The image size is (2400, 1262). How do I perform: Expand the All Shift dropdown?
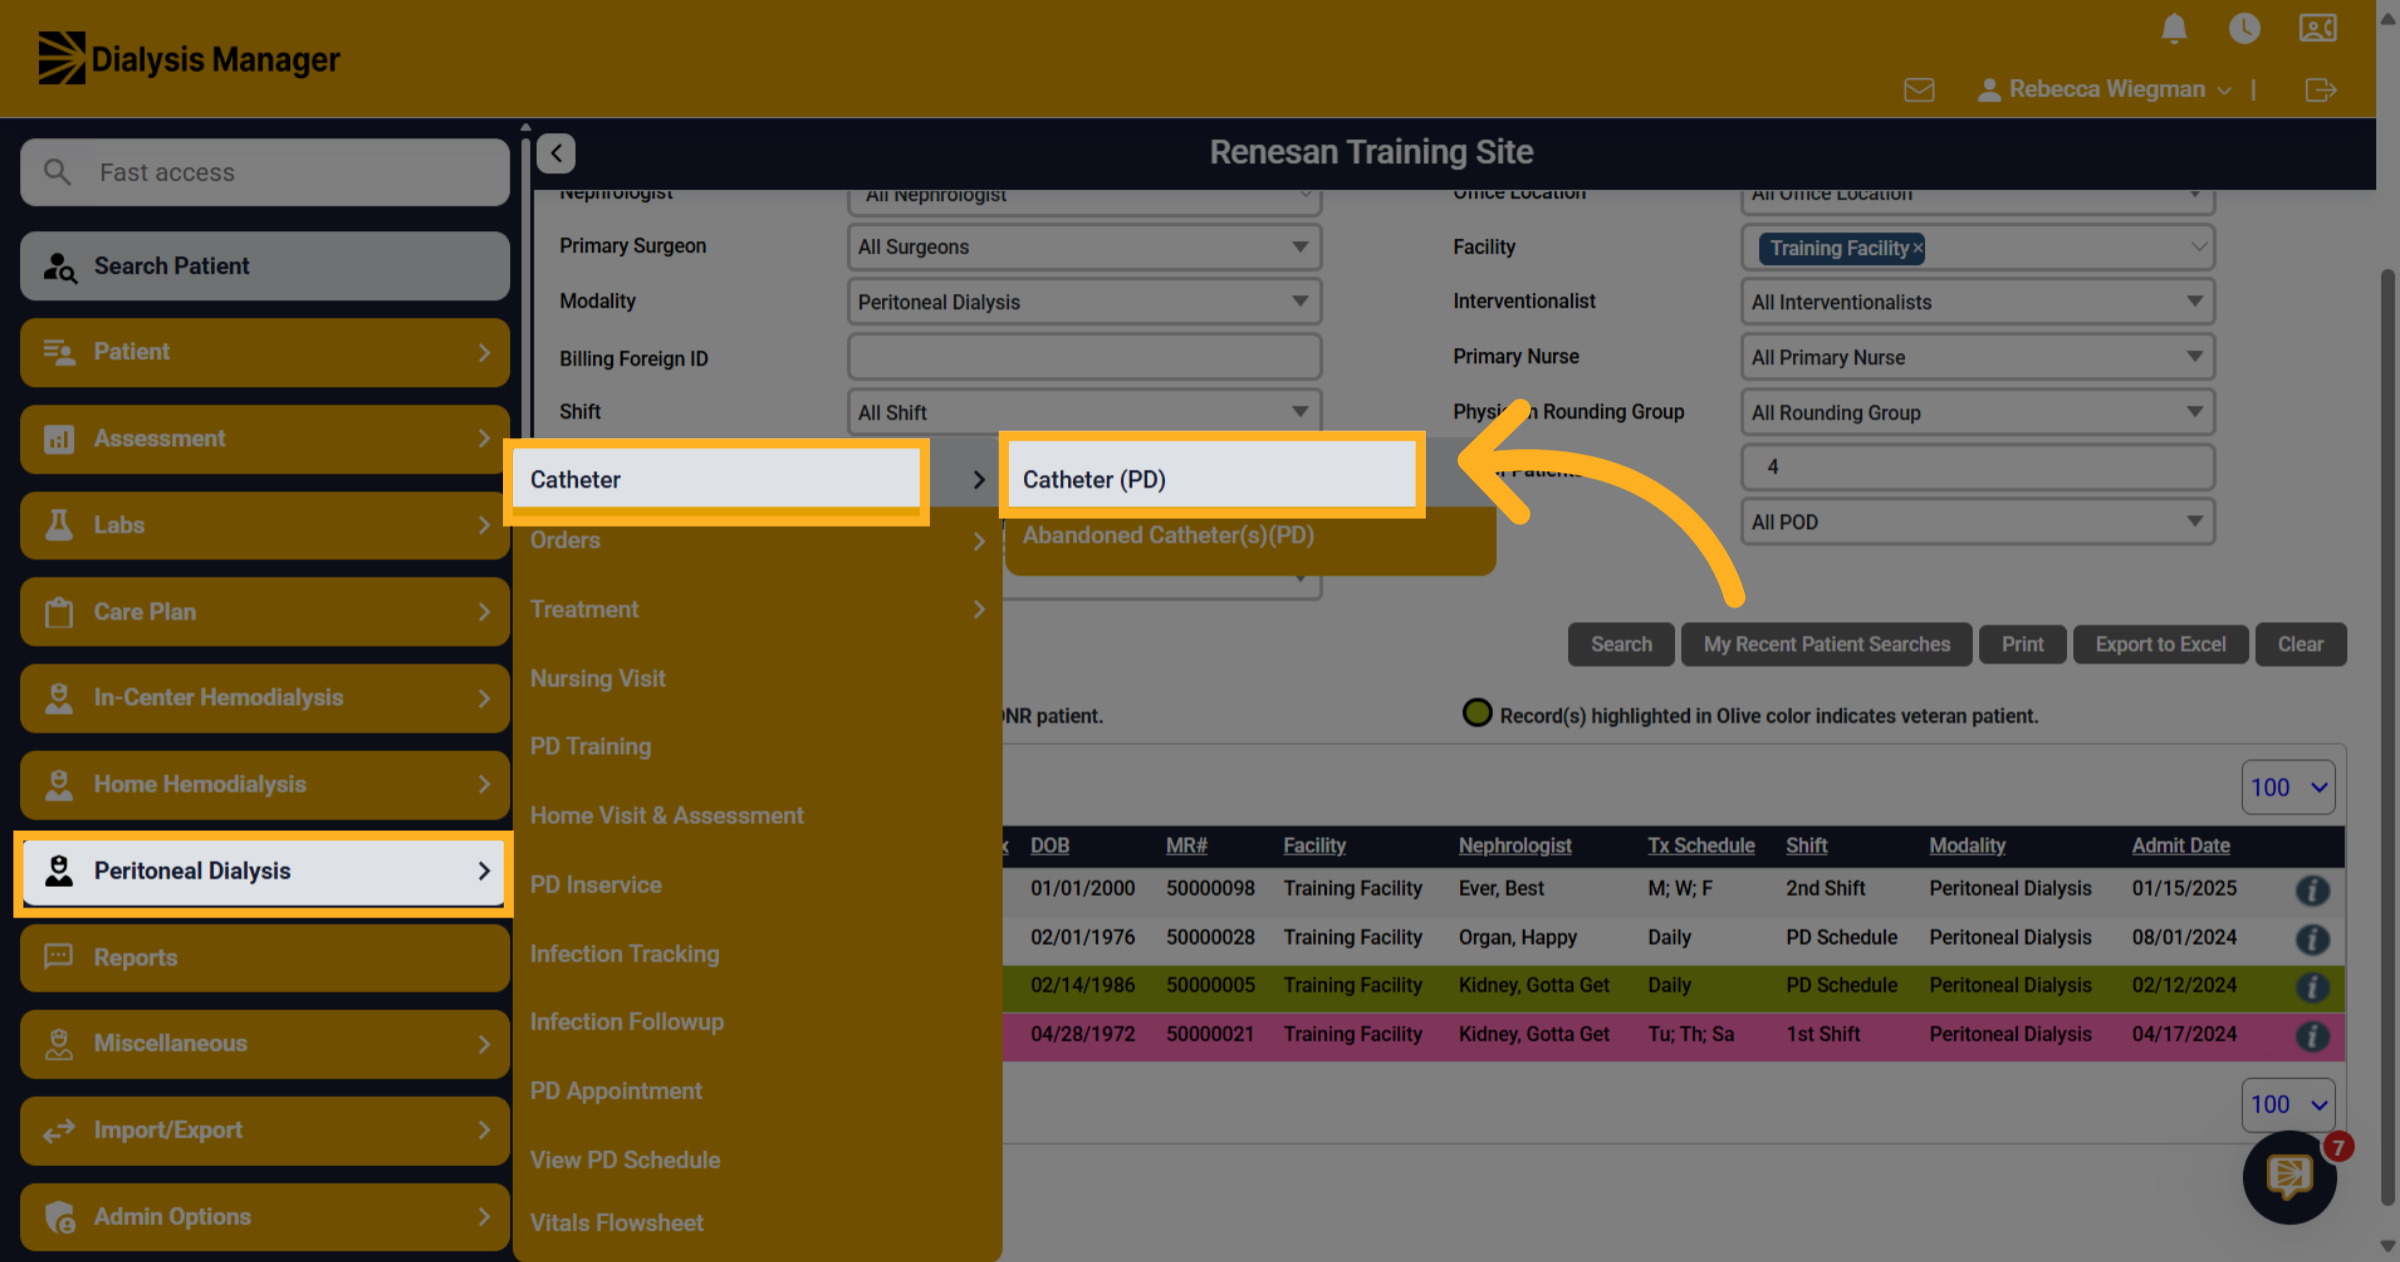pyautogui.click(x=1084, y=412)
